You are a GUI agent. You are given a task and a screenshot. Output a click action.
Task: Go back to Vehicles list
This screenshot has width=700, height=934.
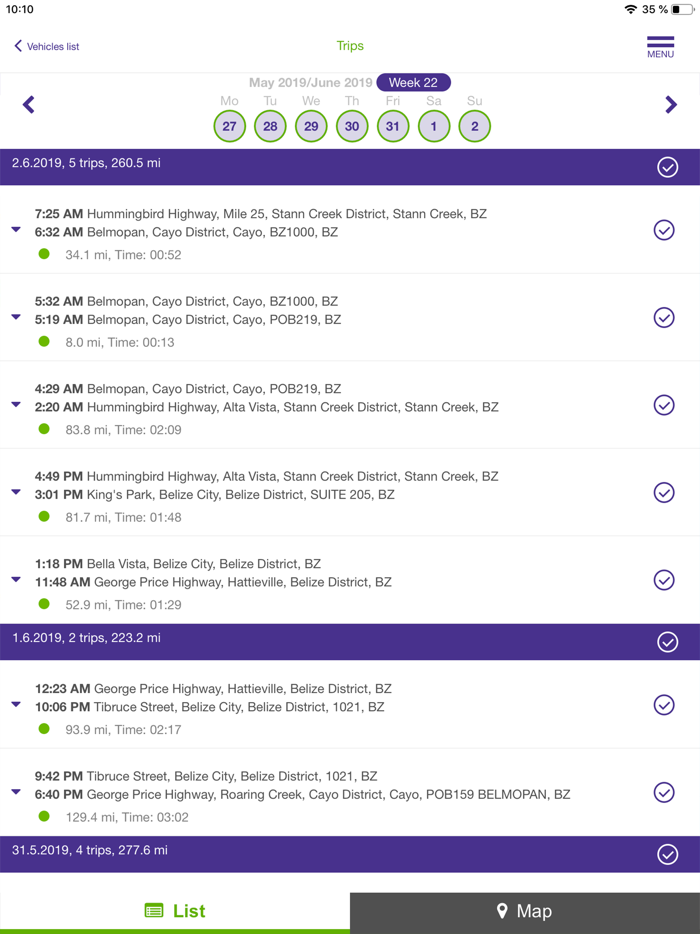(46, 46)
